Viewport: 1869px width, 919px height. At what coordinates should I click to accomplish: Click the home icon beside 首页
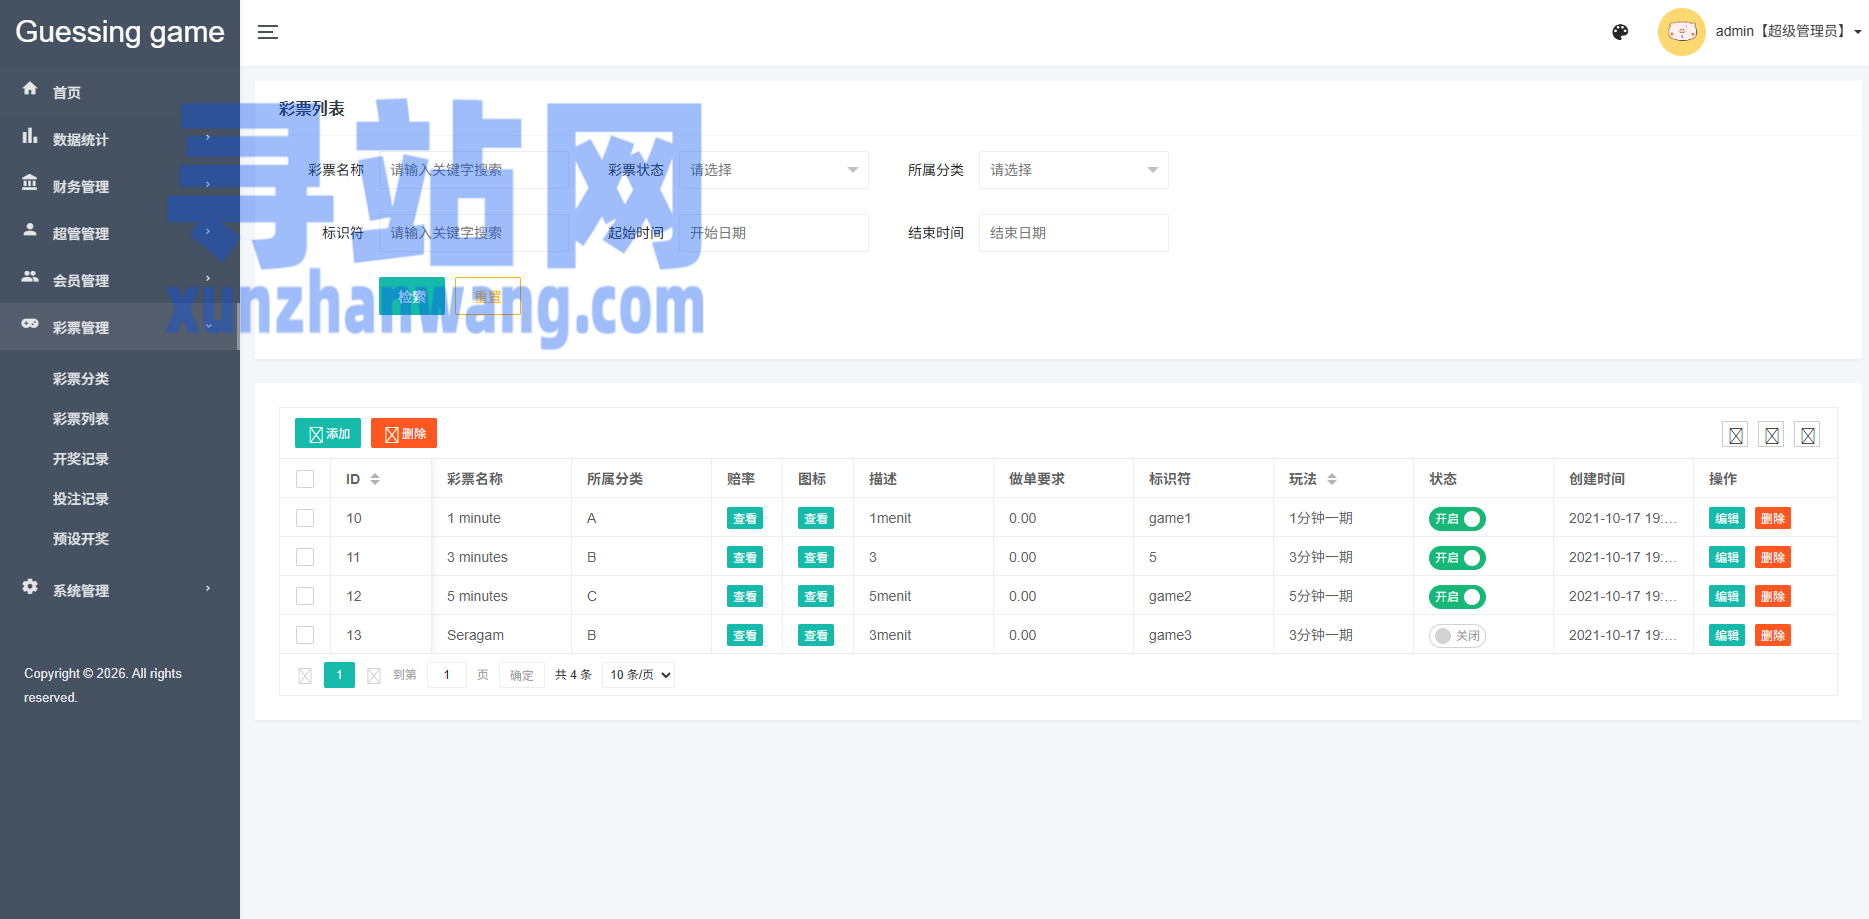(30, 89)
